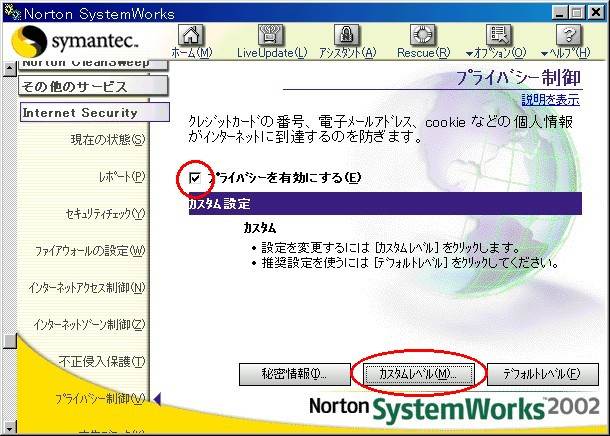The width and height of the screenshot is (610, 436).
Task: Select the Norton CleanSweep sidebar section
Action: point(93,65)
